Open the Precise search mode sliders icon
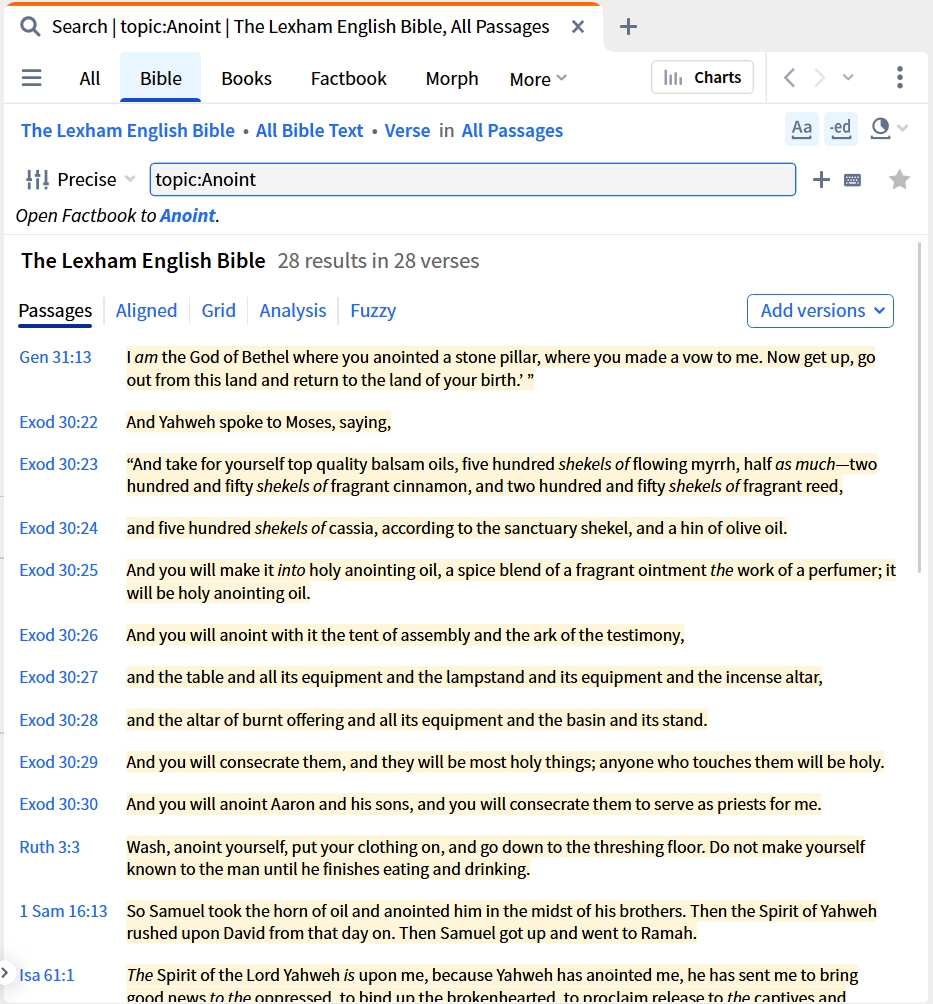 (x=37, y=179)
